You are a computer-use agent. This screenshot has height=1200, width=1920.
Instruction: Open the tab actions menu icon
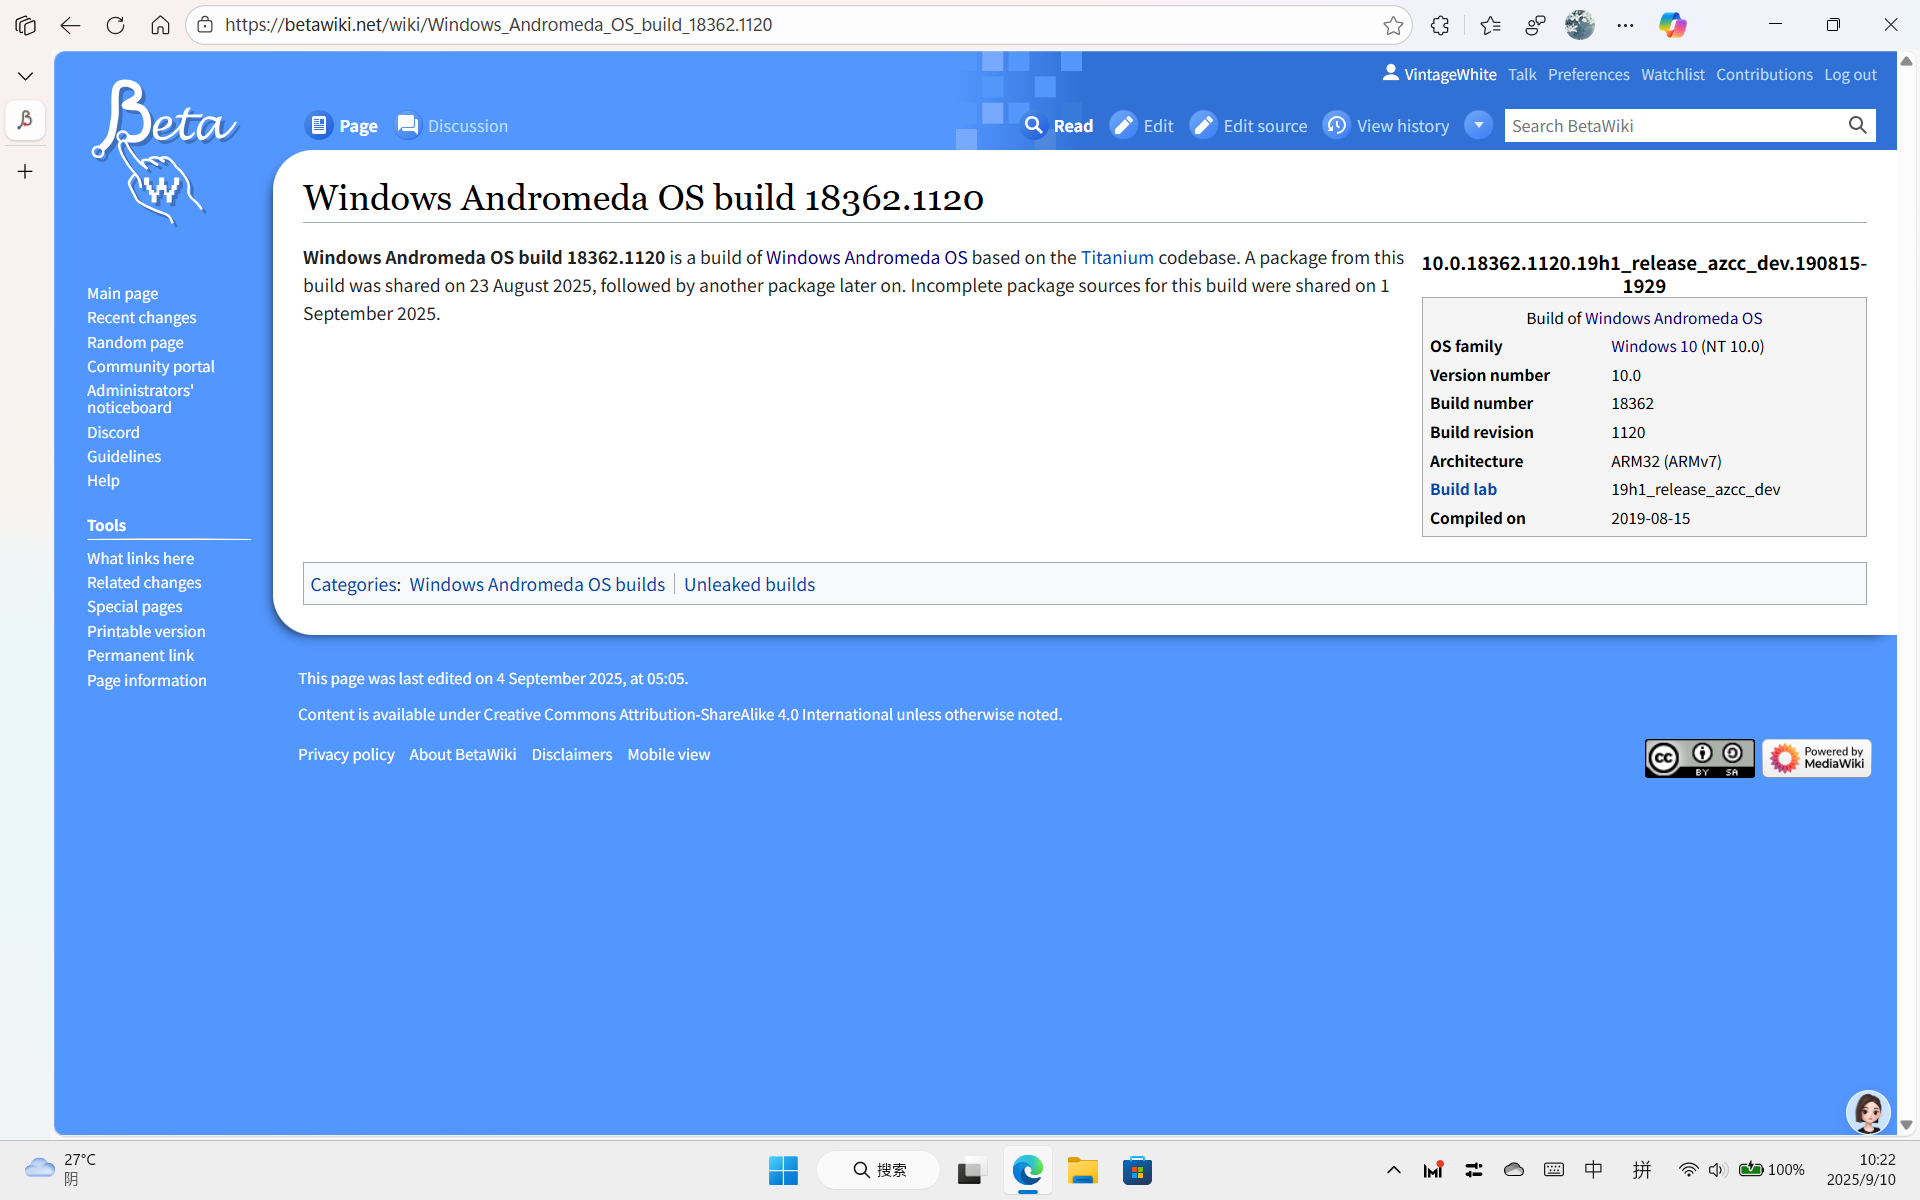(25, 25)
